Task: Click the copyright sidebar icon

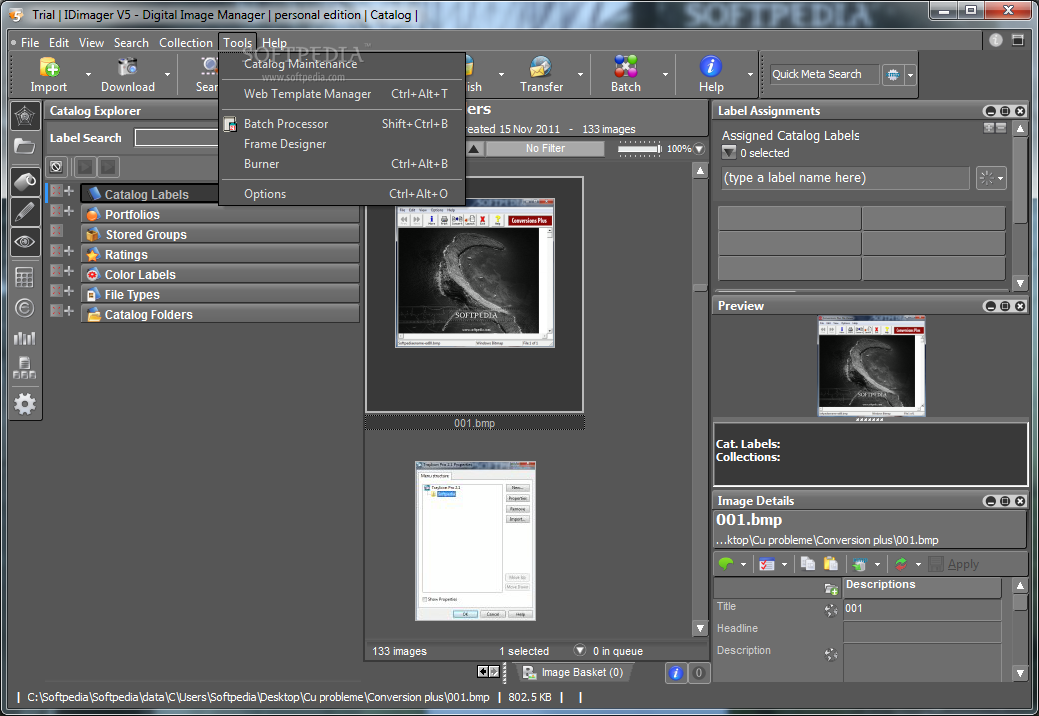Action: coord(25,308)
